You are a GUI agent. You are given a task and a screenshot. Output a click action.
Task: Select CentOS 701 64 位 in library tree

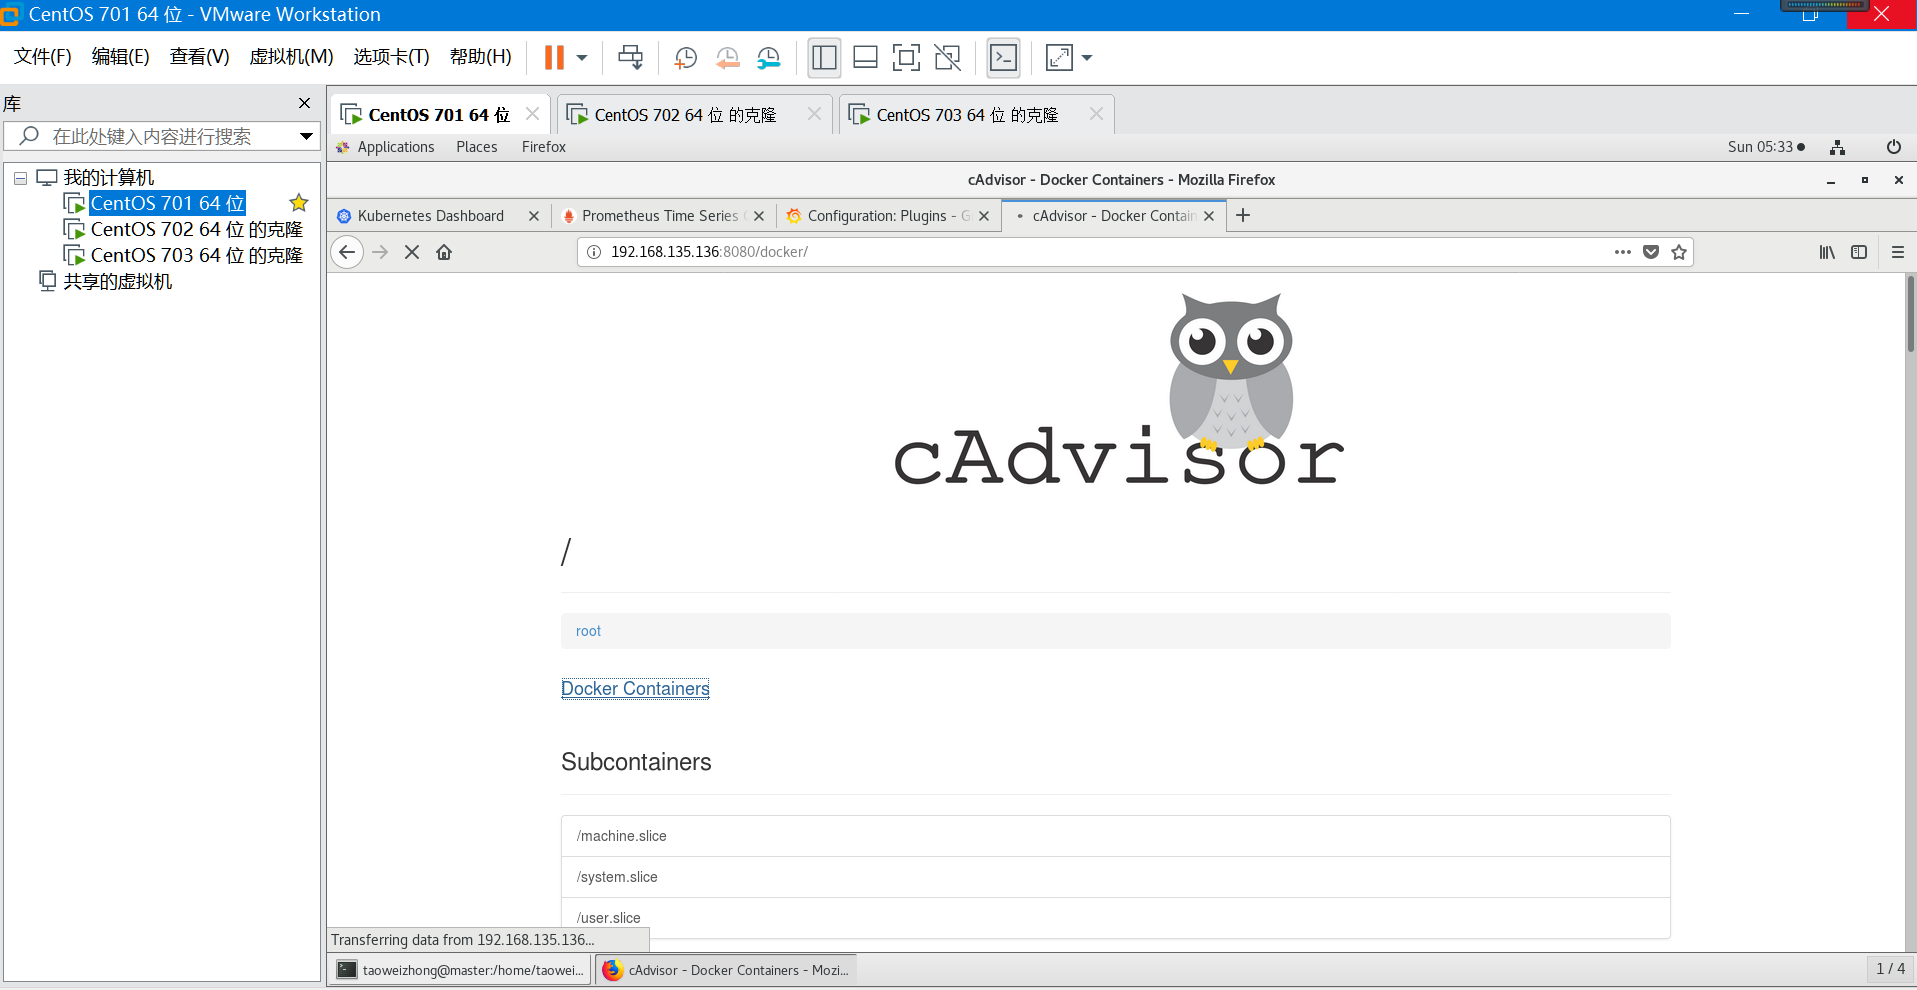click(x=167, y=203)
